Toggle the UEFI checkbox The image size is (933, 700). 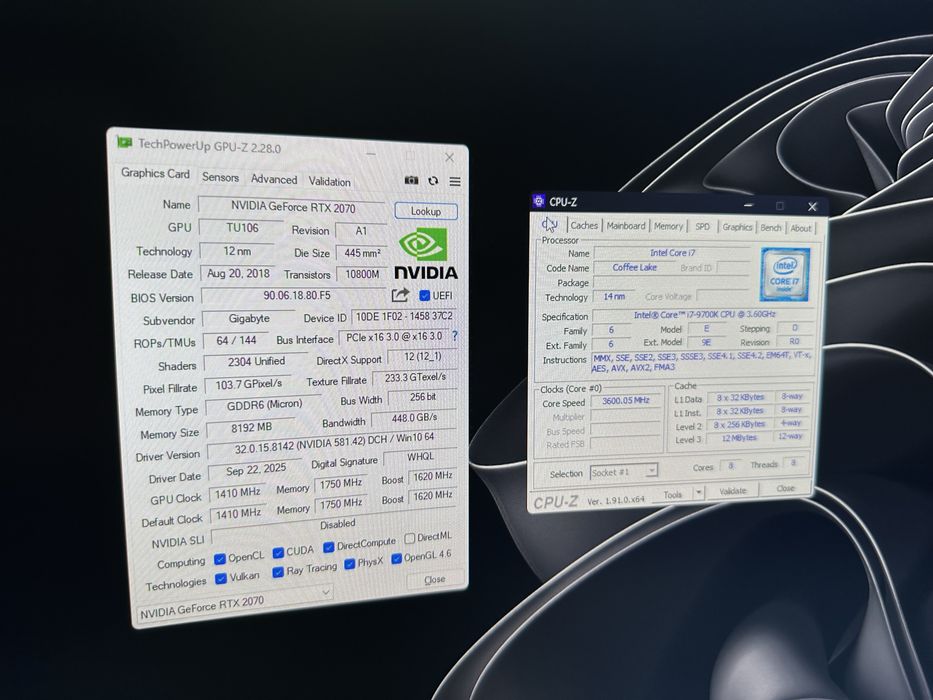(424, 295)
